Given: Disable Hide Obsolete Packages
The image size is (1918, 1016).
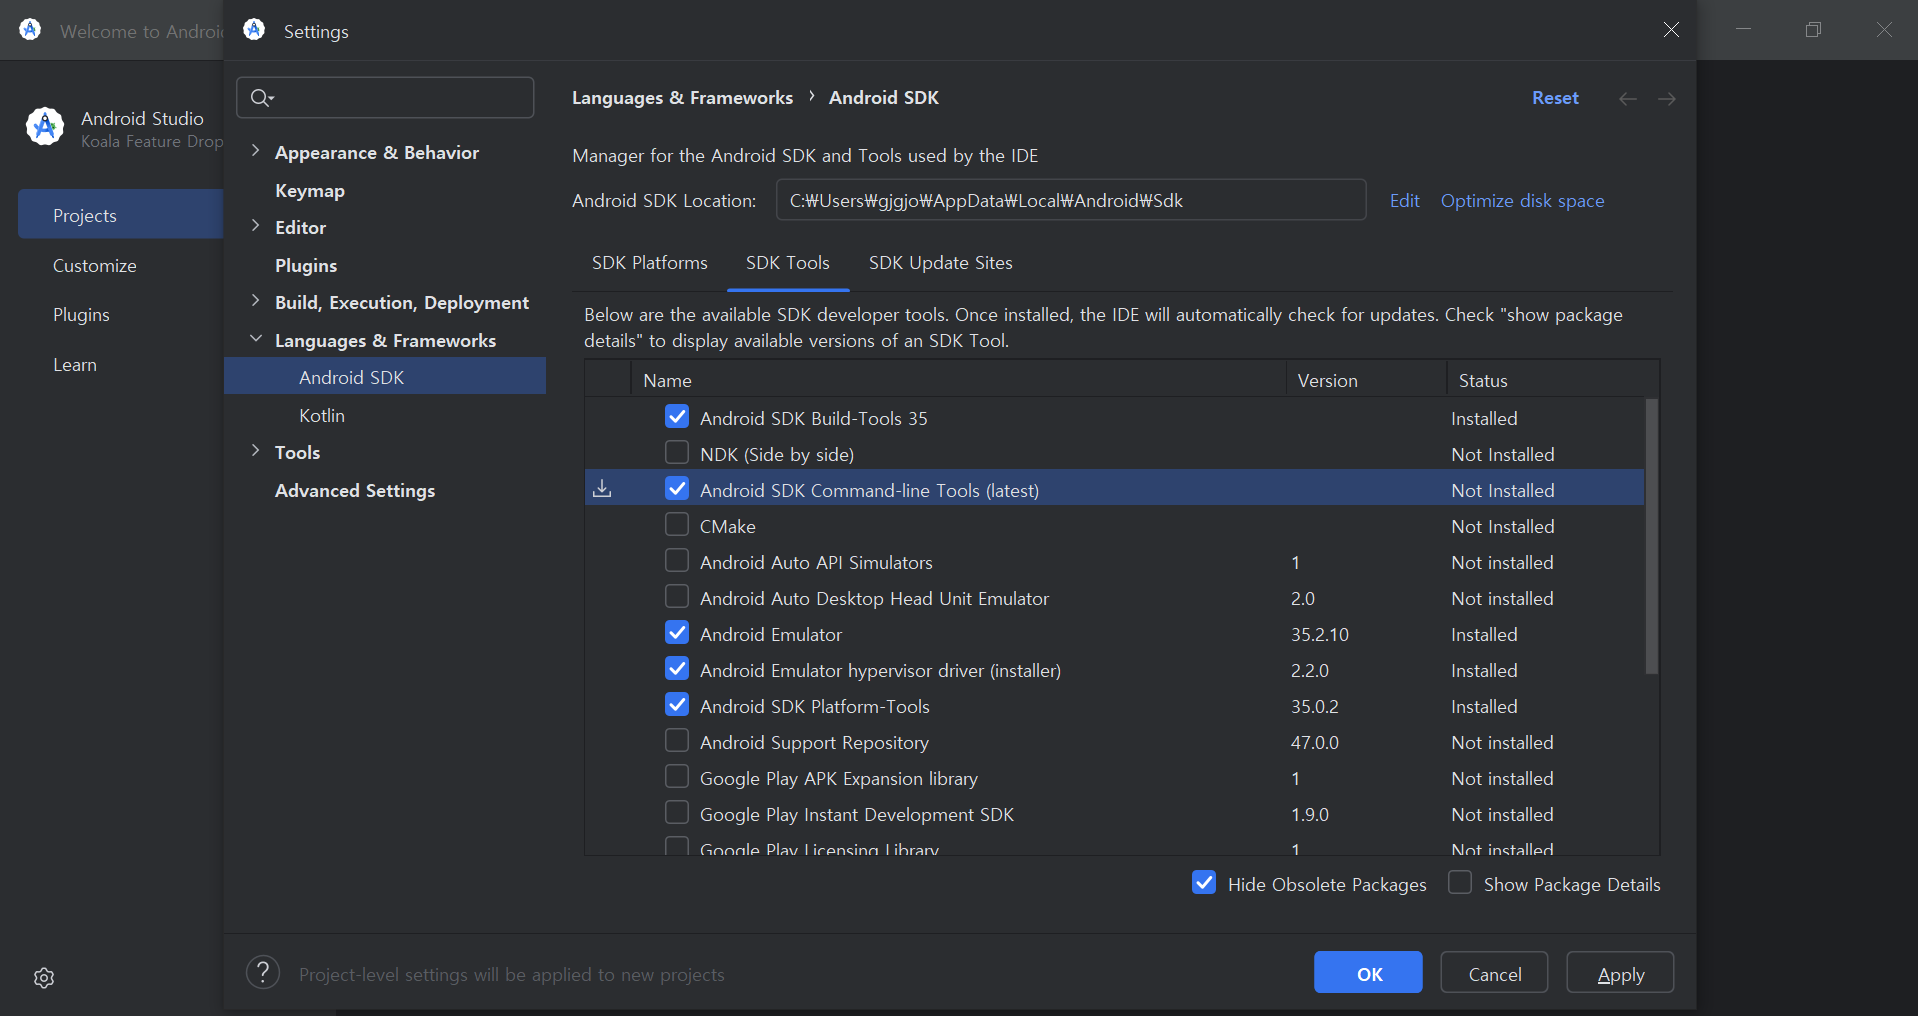Looking at the screenshot, I should point(1204,882).
